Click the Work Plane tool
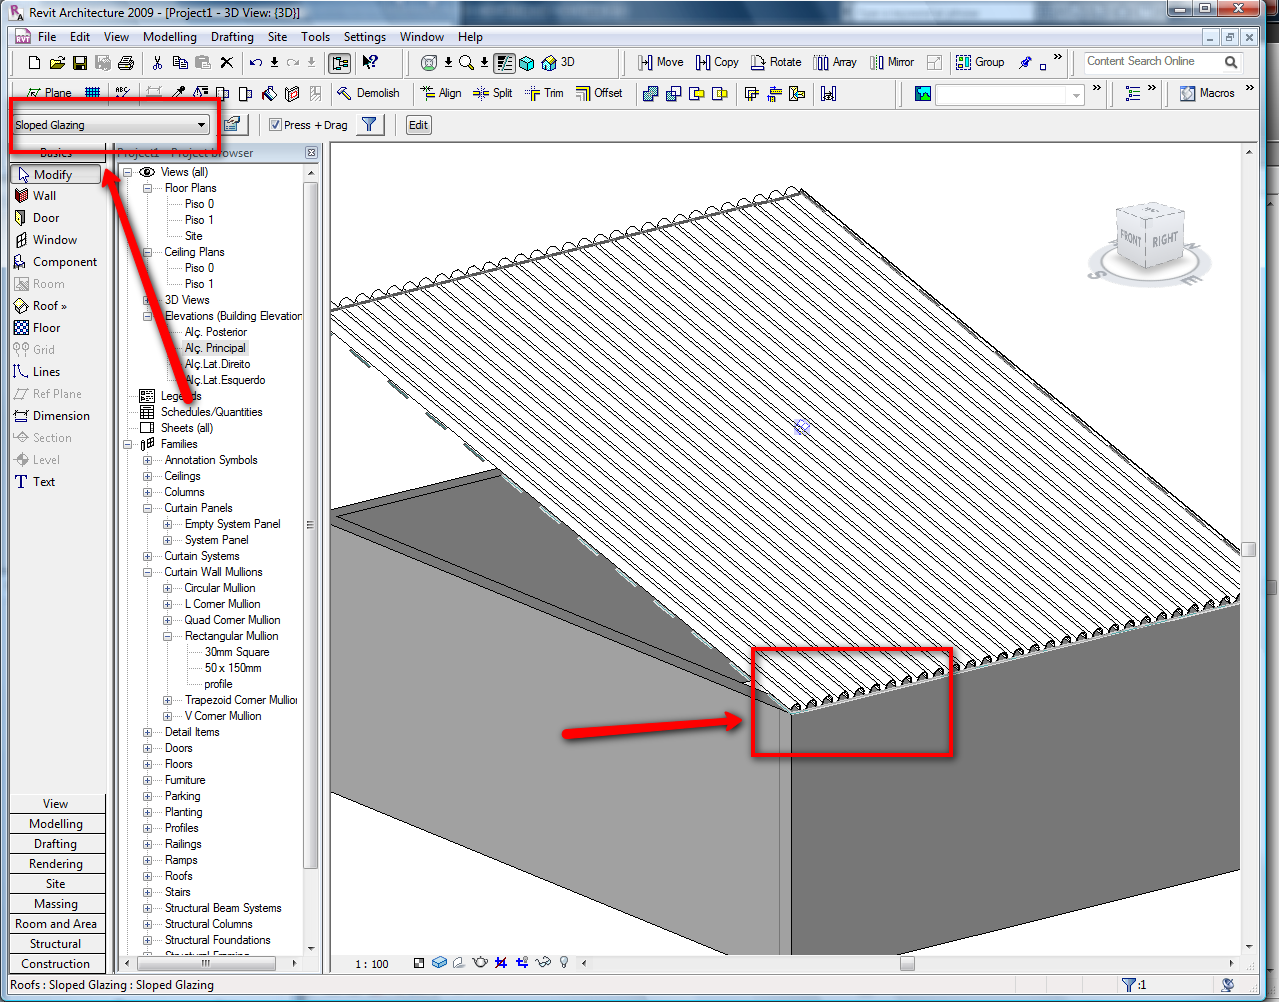The image size is (1279, 1002). [49, 93]
